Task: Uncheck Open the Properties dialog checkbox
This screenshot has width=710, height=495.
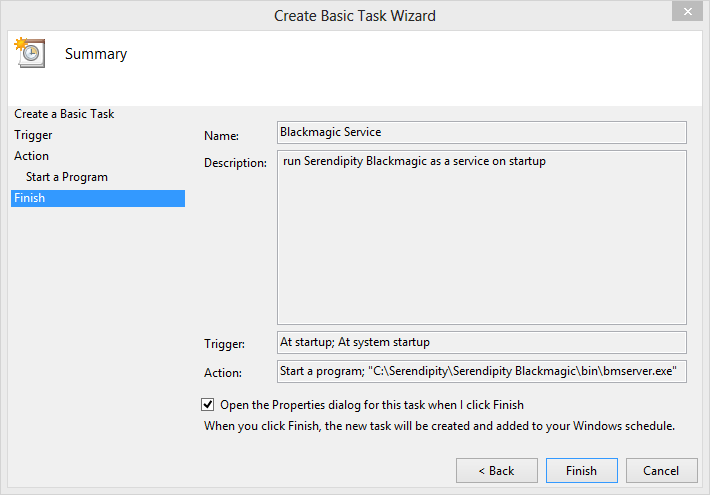Action: 208,404
